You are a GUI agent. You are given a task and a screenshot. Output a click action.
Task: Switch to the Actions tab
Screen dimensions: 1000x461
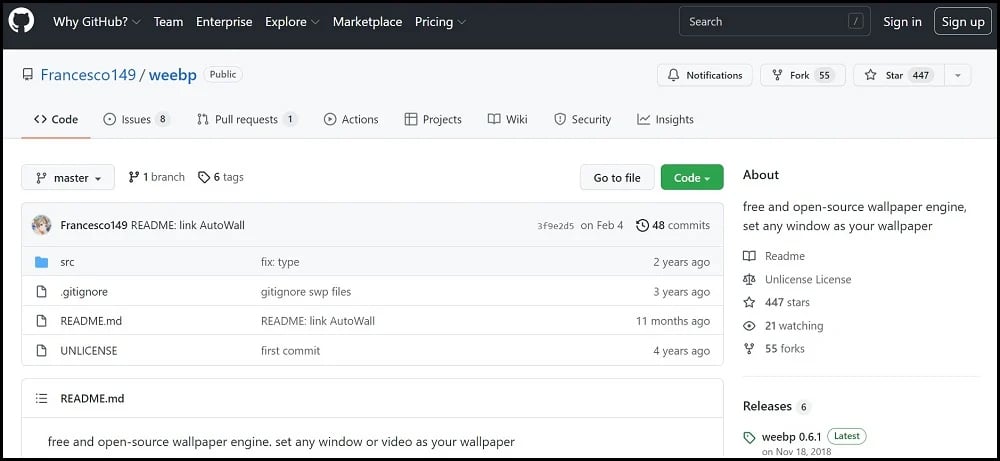pyautogui.click(x=351, y=119)
